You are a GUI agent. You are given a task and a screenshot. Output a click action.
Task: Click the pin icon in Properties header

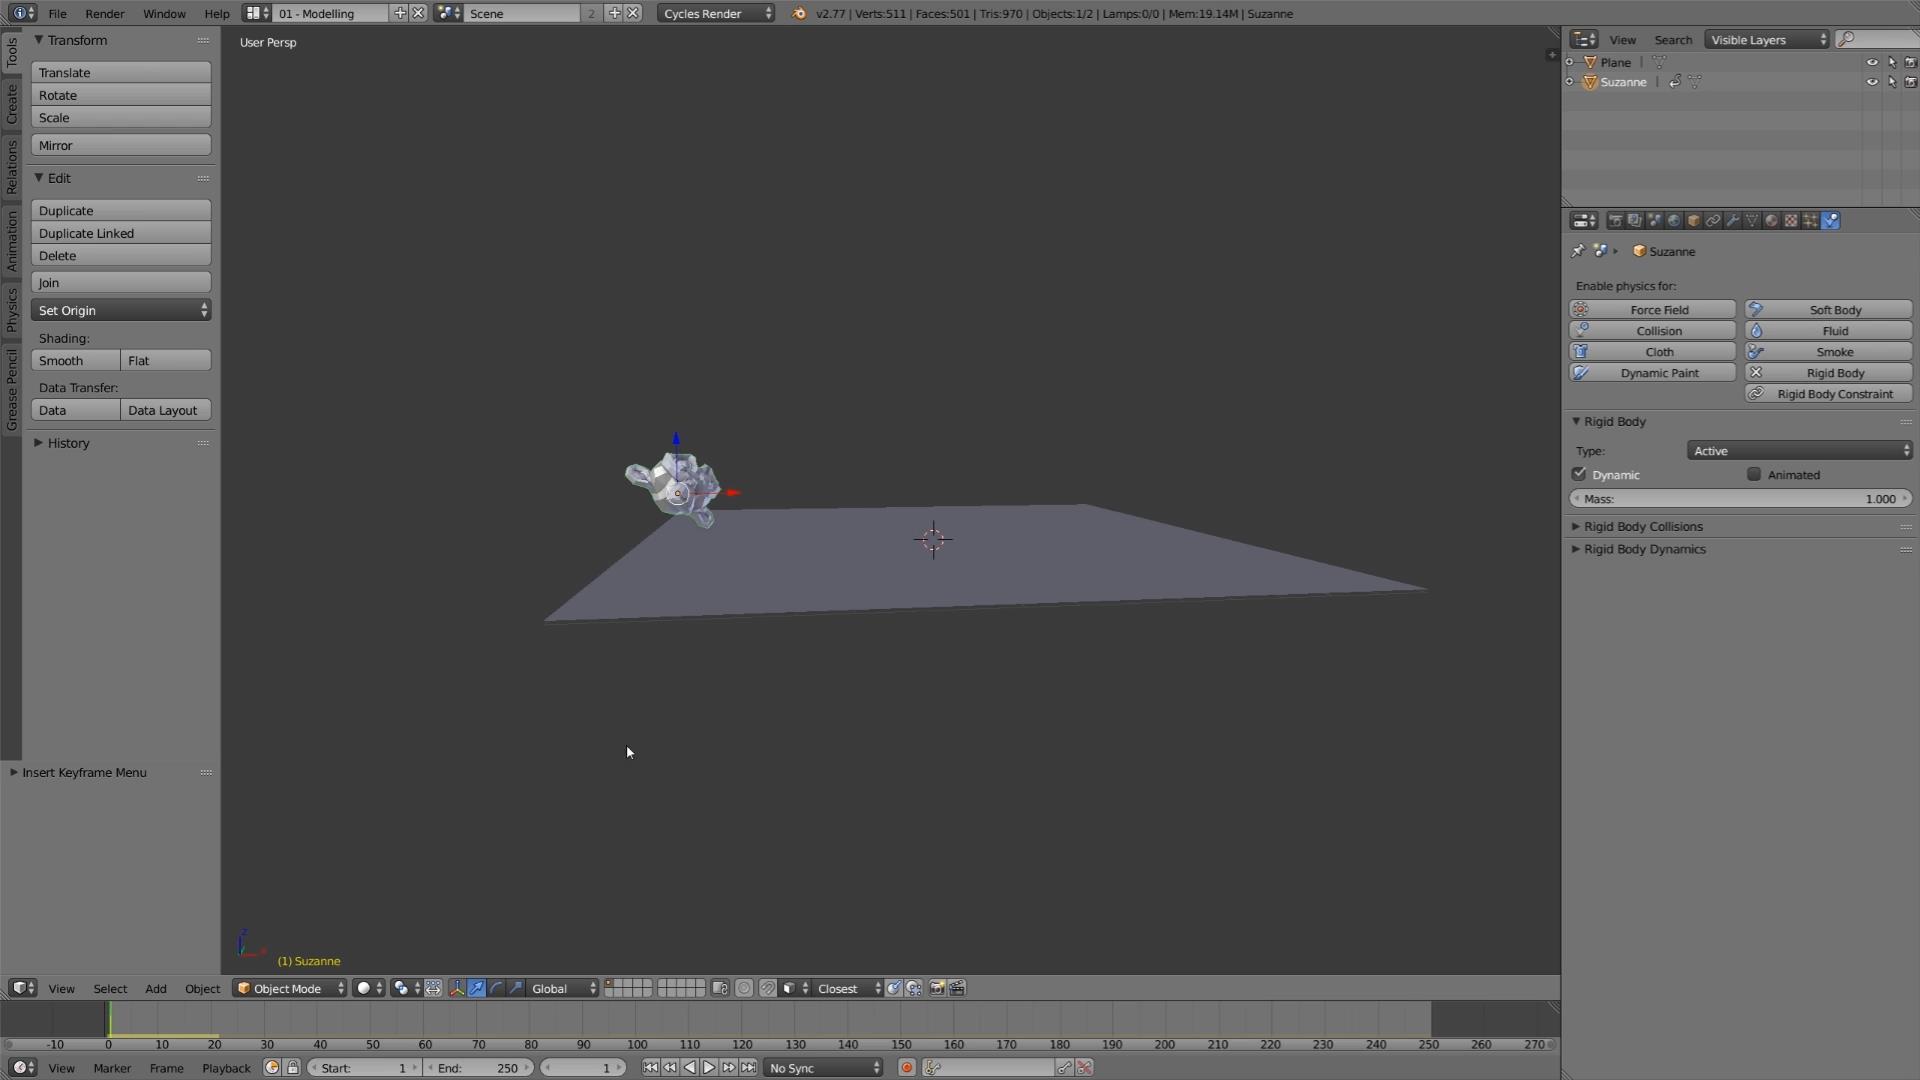click(1578, 251)
